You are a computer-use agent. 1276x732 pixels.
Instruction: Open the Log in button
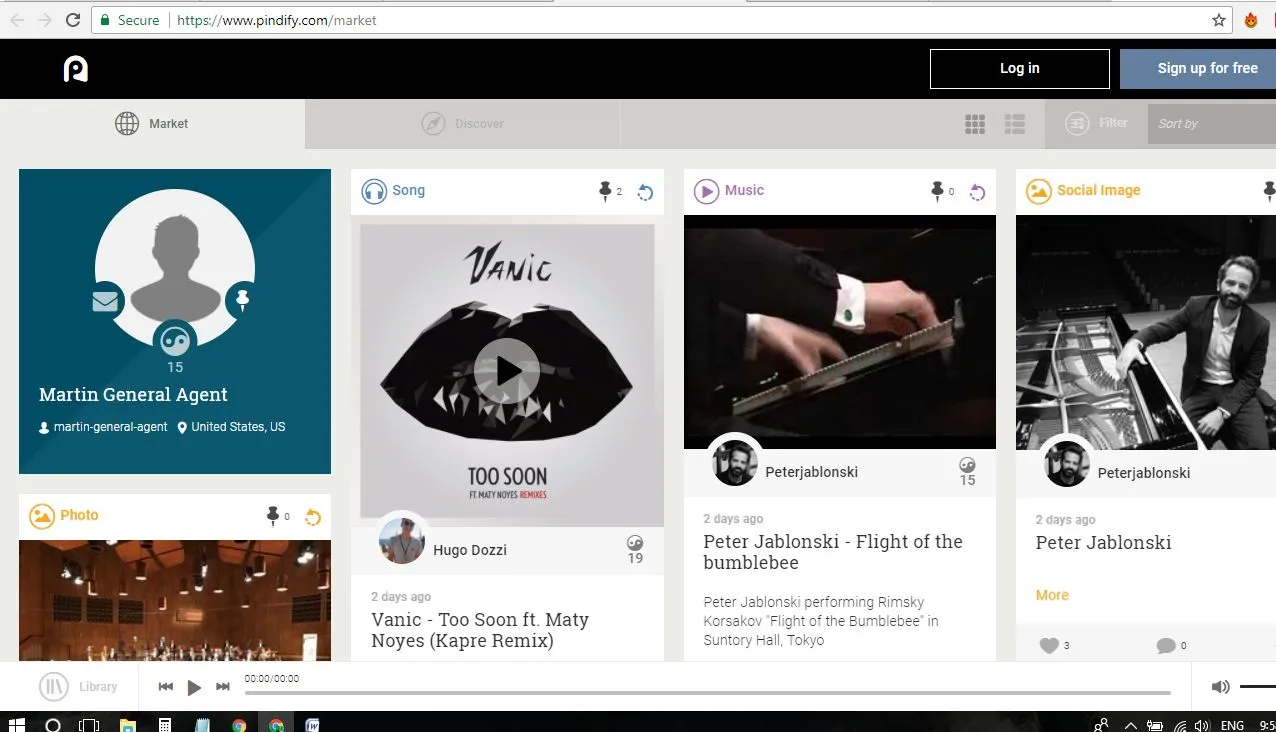click(1019, 69)
